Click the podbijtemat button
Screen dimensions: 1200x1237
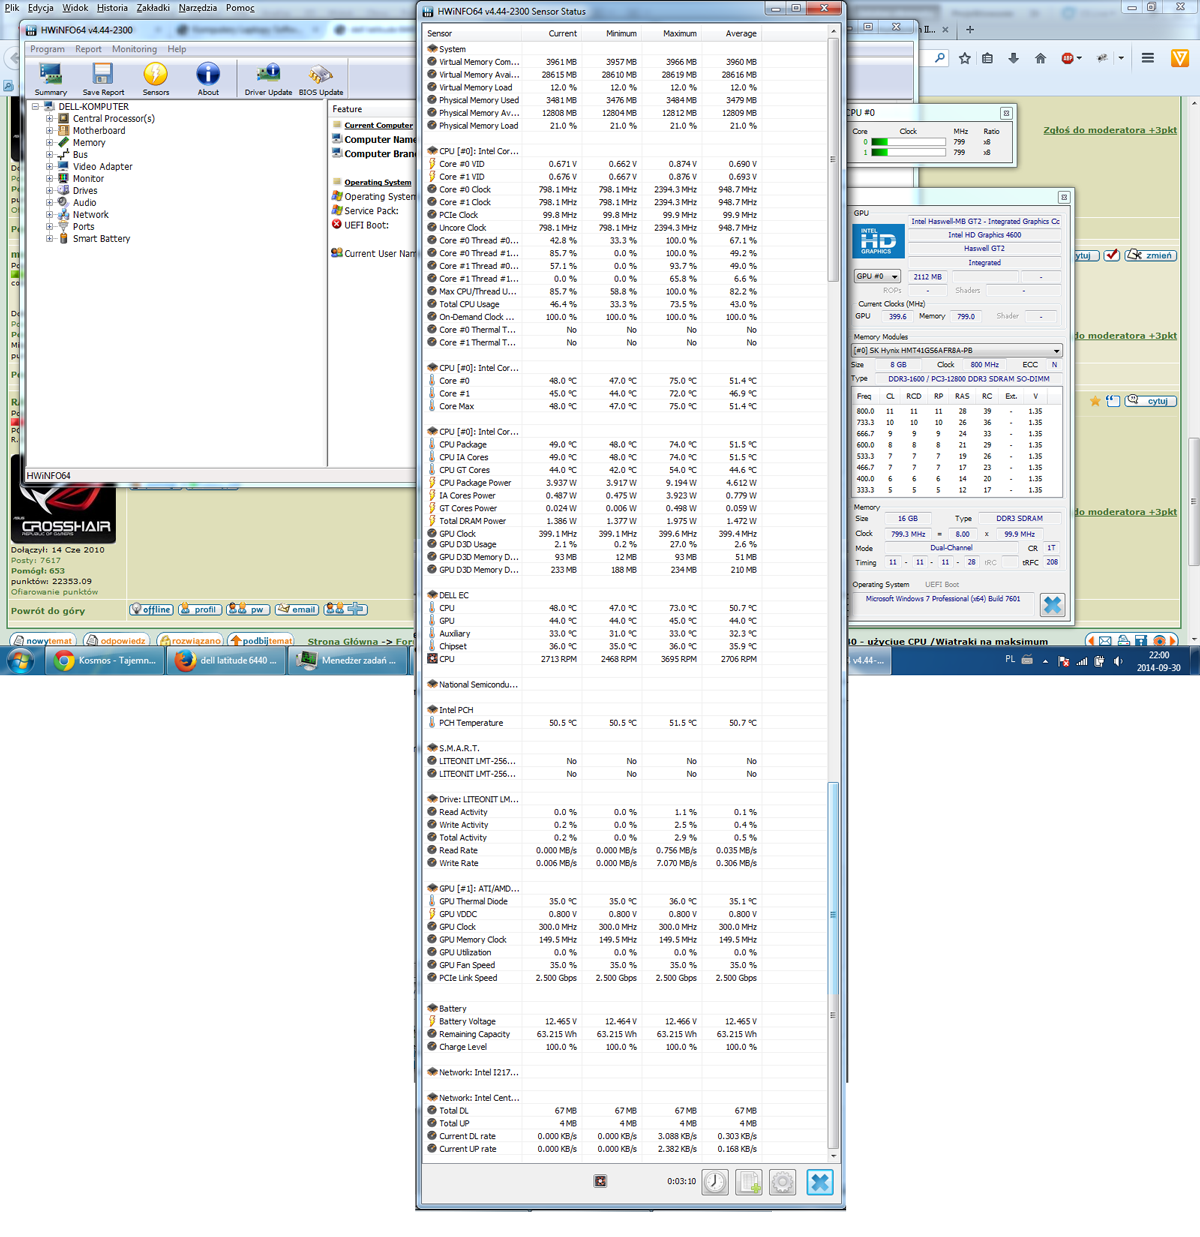[x=261, y=640]
